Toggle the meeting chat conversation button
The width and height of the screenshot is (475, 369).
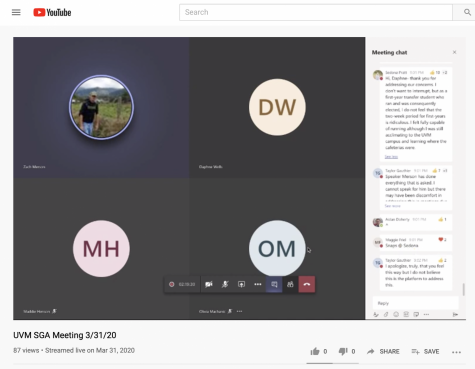click(274, 284)
